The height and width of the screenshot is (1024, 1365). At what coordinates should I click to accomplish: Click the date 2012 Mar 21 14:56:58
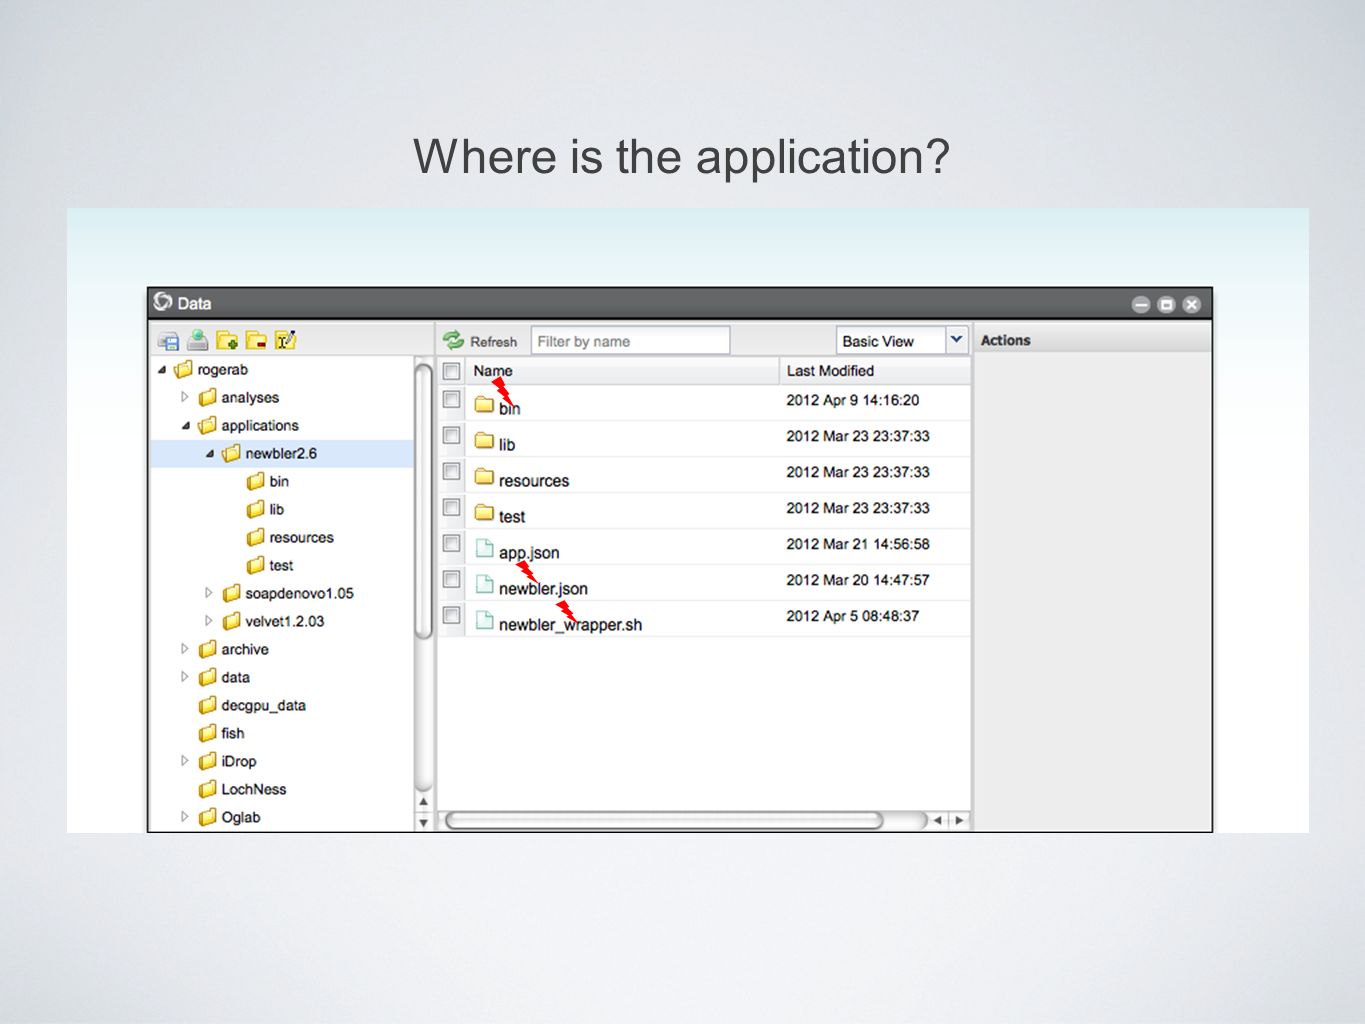858,544
